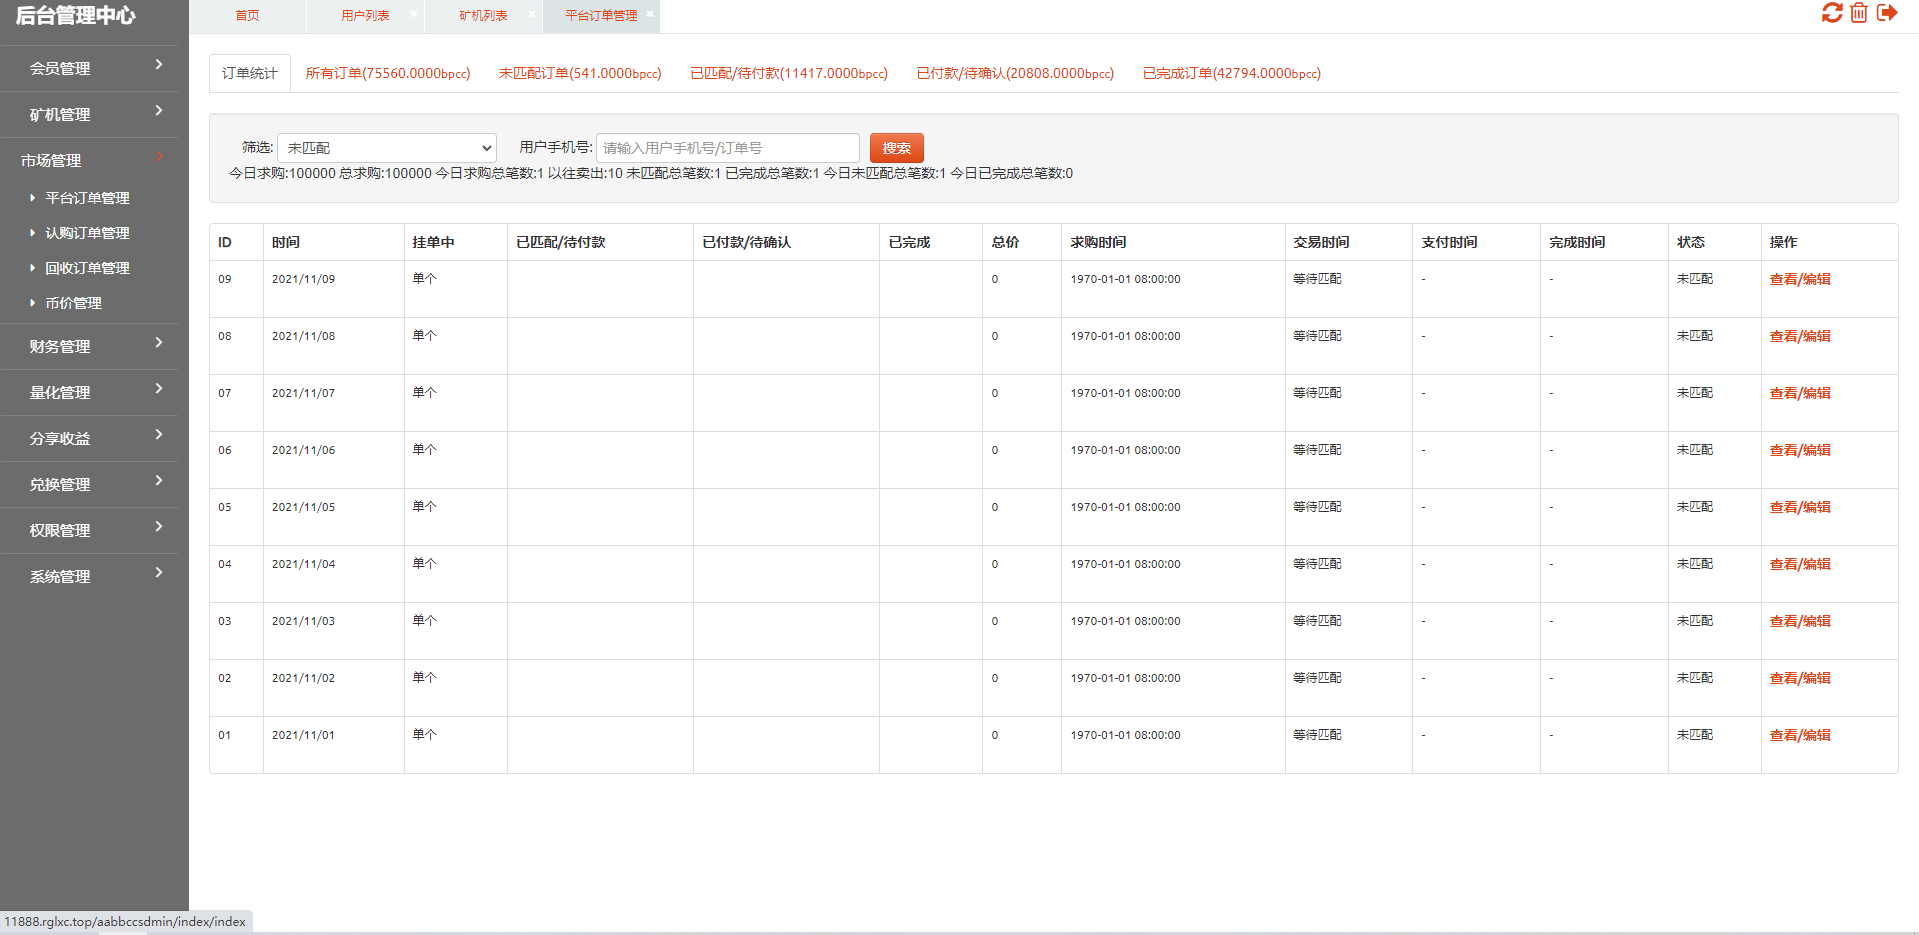1919x935 pixels.
Task: Close the 平台订单管理 tab
Action: coord(650,14)
